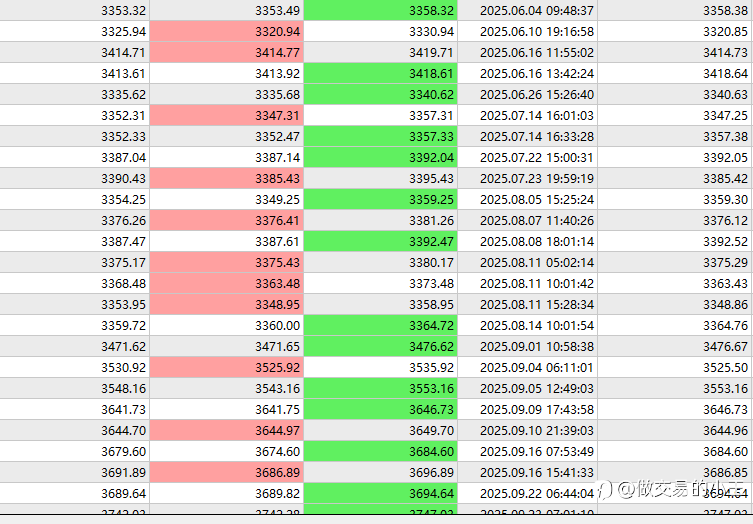The image size is (753, 524).
Task: Select timestamp 2025.09.10 21:39:03
Action: click(537, 430)
